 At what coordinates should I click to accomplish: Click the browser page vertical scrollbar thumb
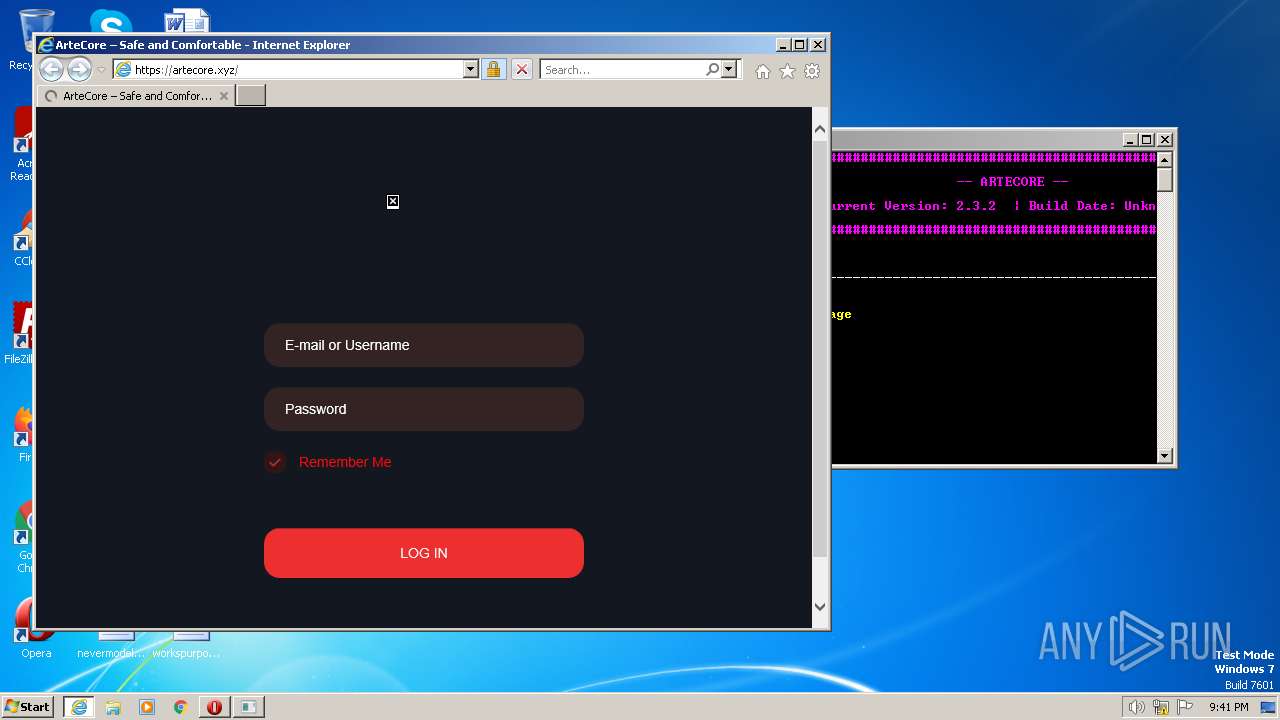point(820,348)
